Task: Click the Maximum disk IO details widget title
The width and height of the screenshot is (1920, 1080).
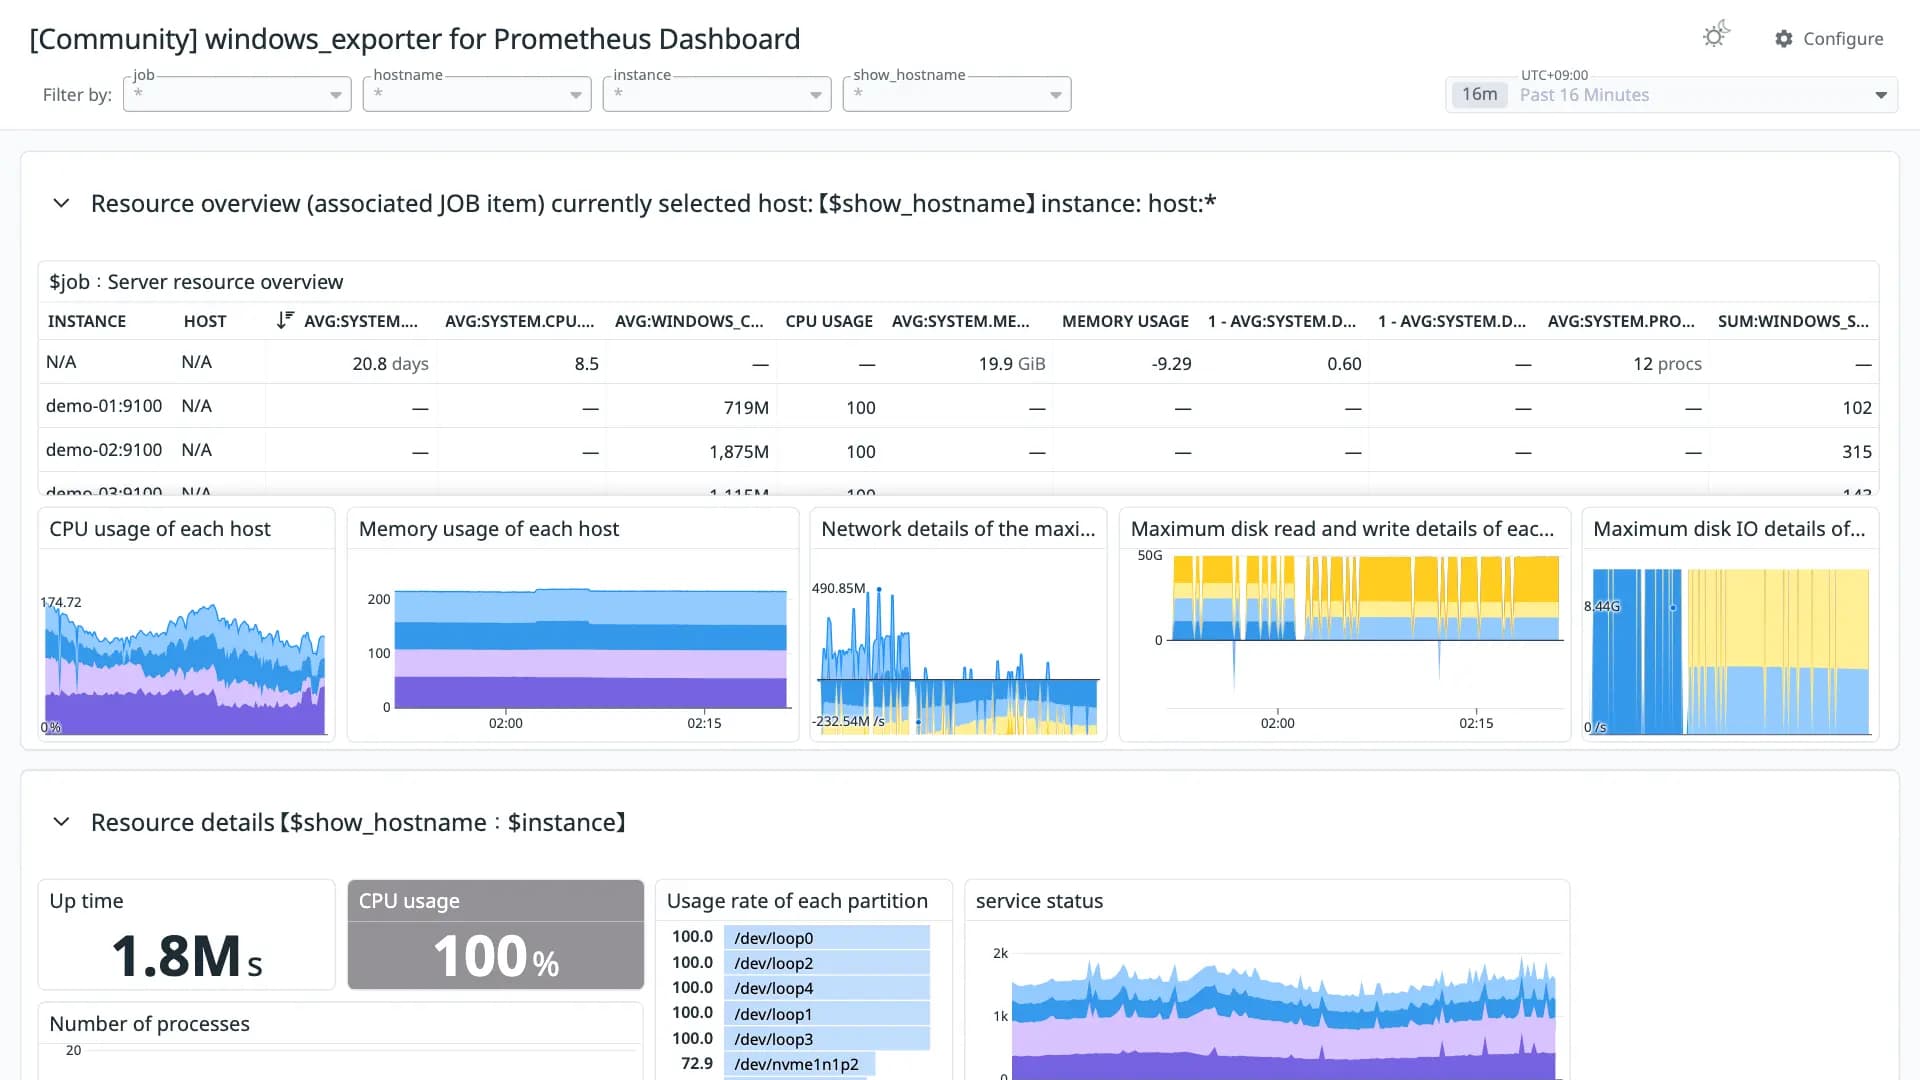Action: click(x=1729, y=529)
